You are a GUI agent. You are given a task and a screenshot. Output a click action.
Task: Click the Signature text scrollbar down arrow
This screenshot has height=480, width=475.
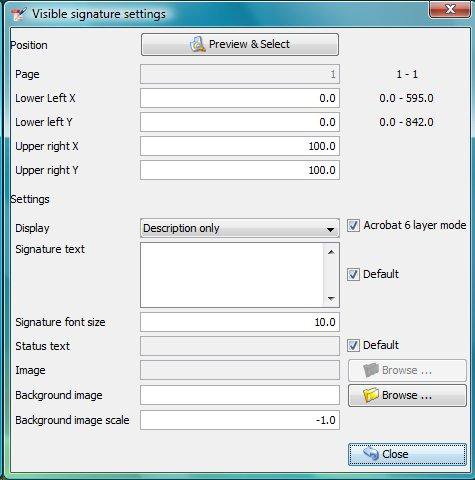[331, 298]
